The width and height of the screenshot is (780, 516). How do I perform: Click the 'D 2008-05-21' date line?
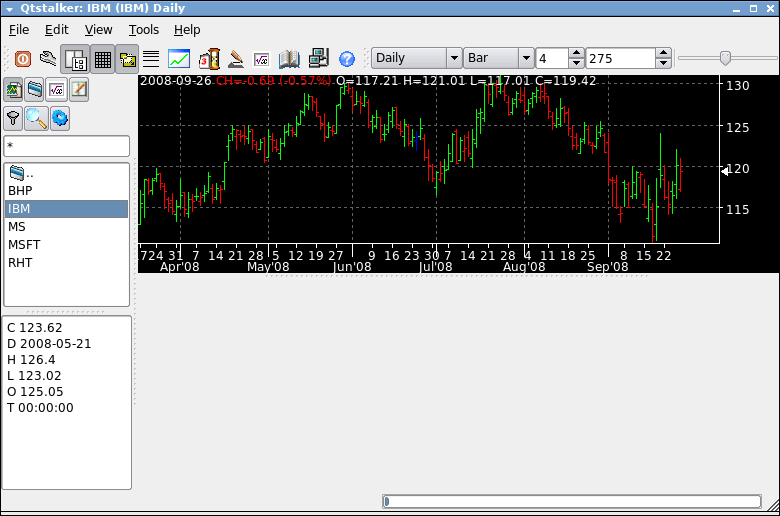click(49, 344)
